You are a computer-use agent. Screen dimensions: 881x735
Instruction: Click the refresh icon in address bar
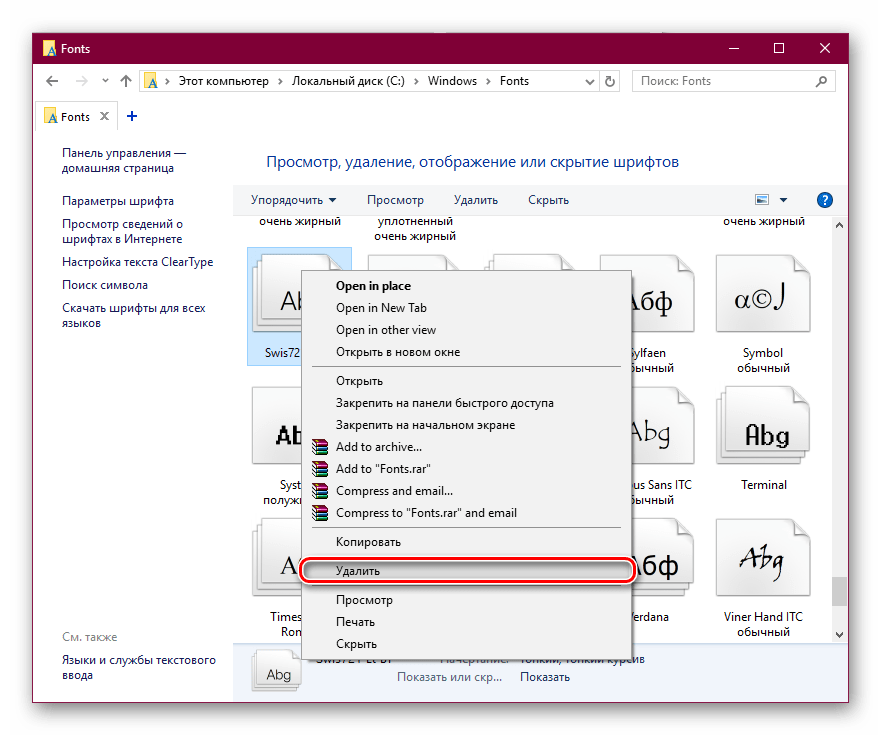(611, 81)
